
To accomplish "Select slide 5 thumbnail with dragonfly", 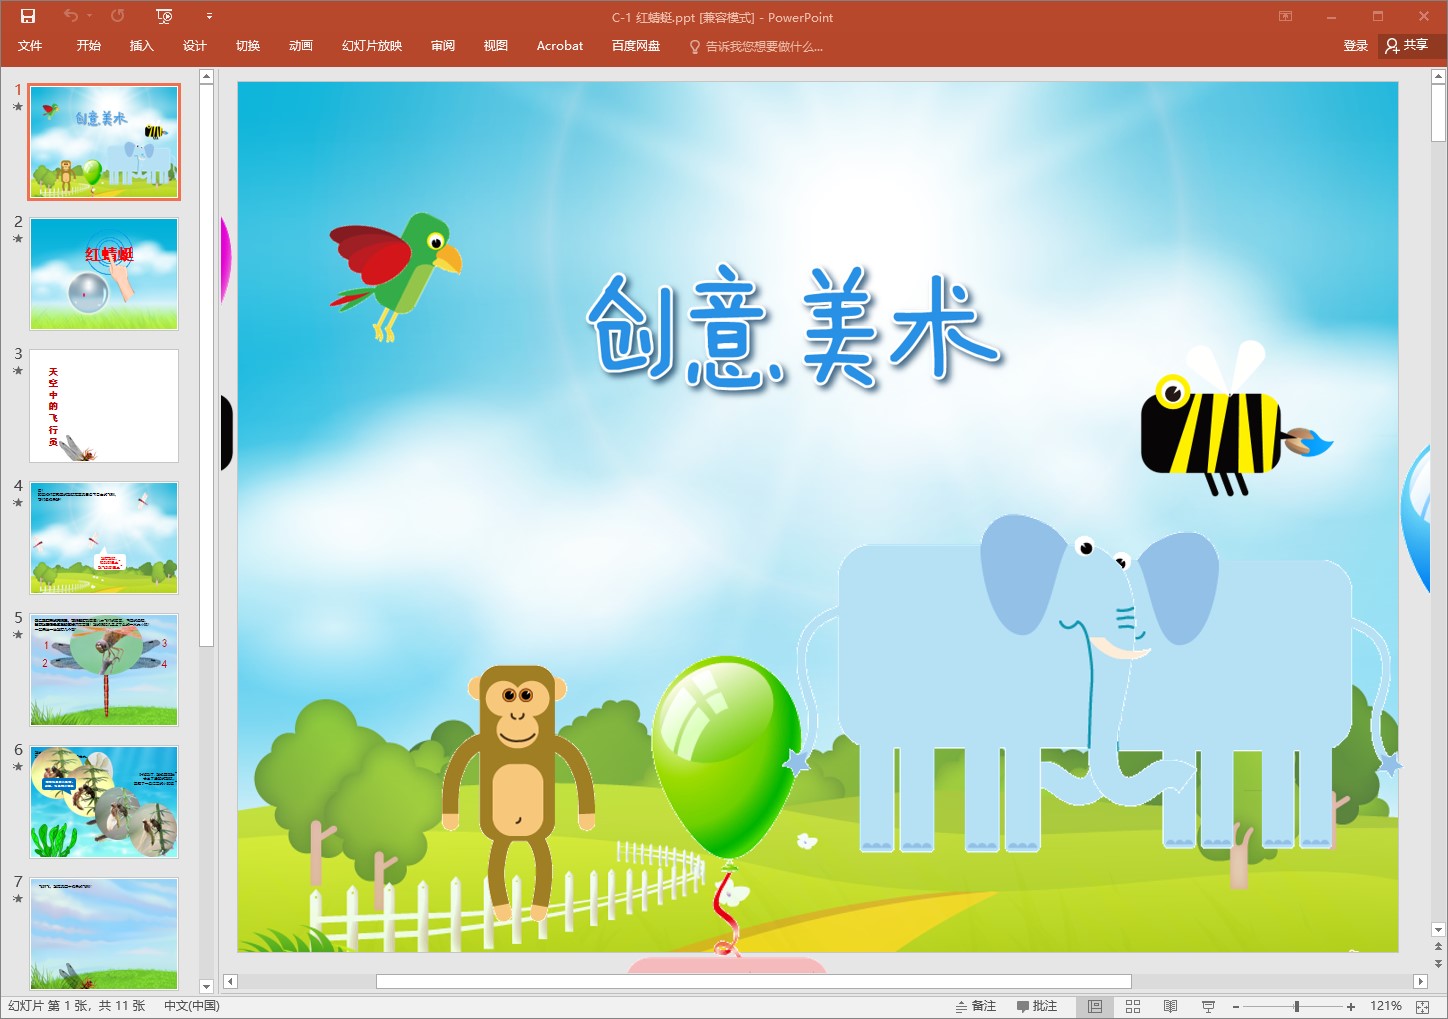I will (x=104, y=670).
